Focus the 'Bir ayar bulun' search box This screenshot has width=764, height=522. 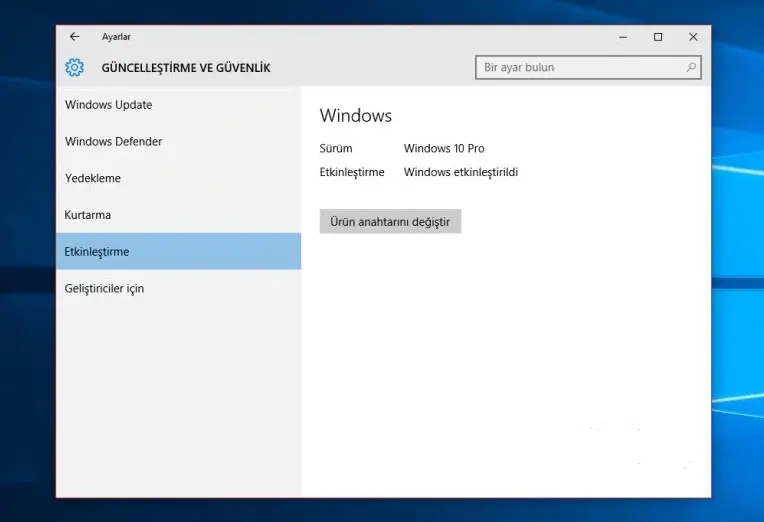[588, 67]
